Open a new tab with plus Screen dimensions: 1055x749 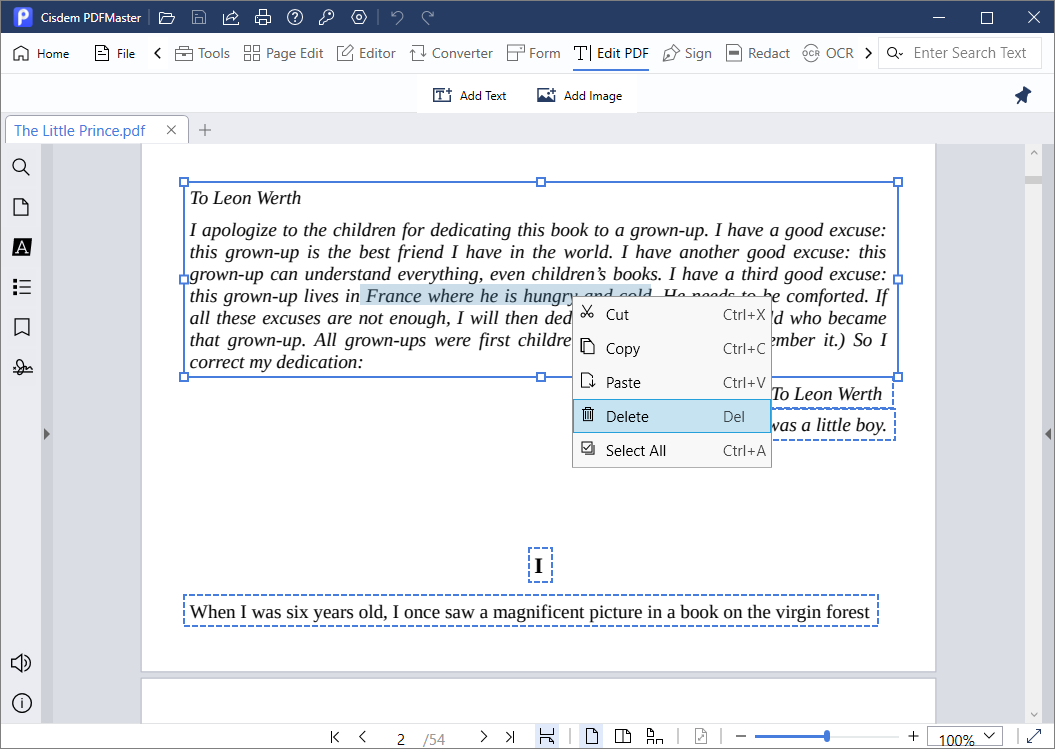[x=205, y=130]
